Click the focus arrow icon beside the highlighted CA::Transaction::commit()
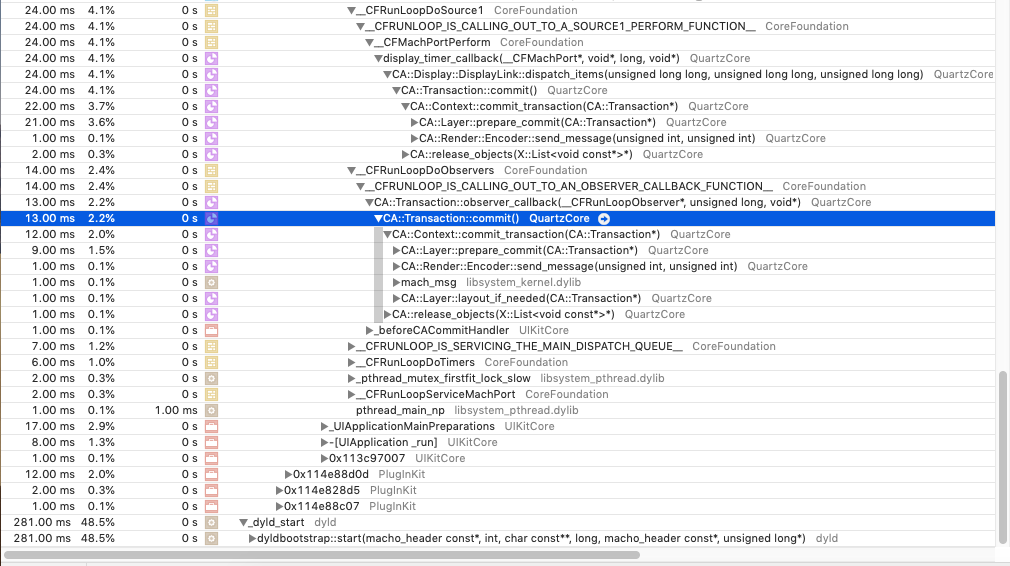1010x566 pixels. click(604, 219)
